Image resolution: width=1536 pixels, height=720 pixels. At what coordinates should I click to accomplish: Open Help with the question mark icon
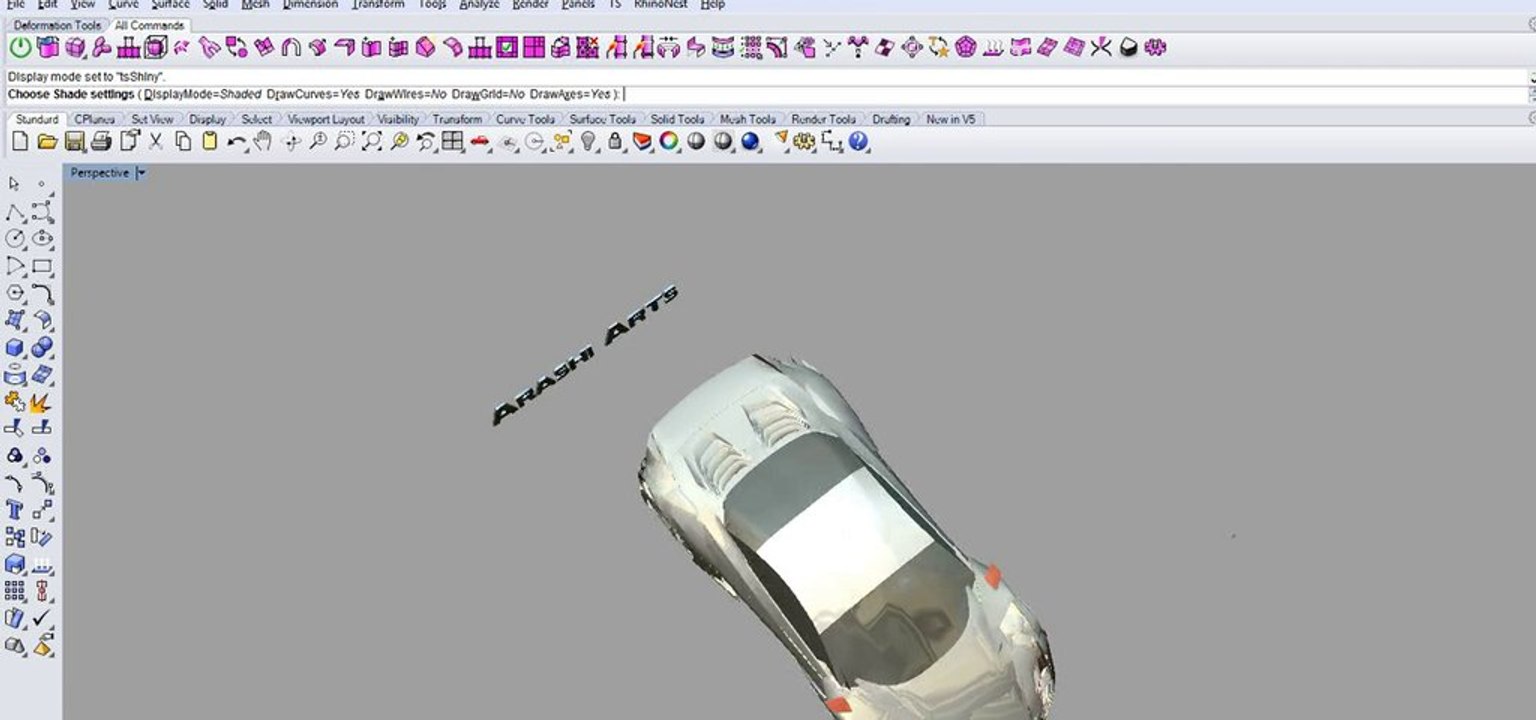858,142
